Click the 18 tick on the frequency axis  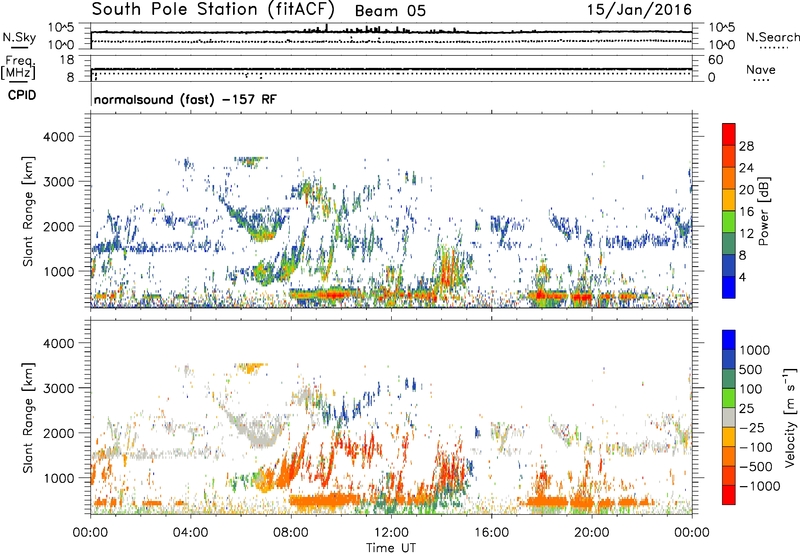pos(66,60)
